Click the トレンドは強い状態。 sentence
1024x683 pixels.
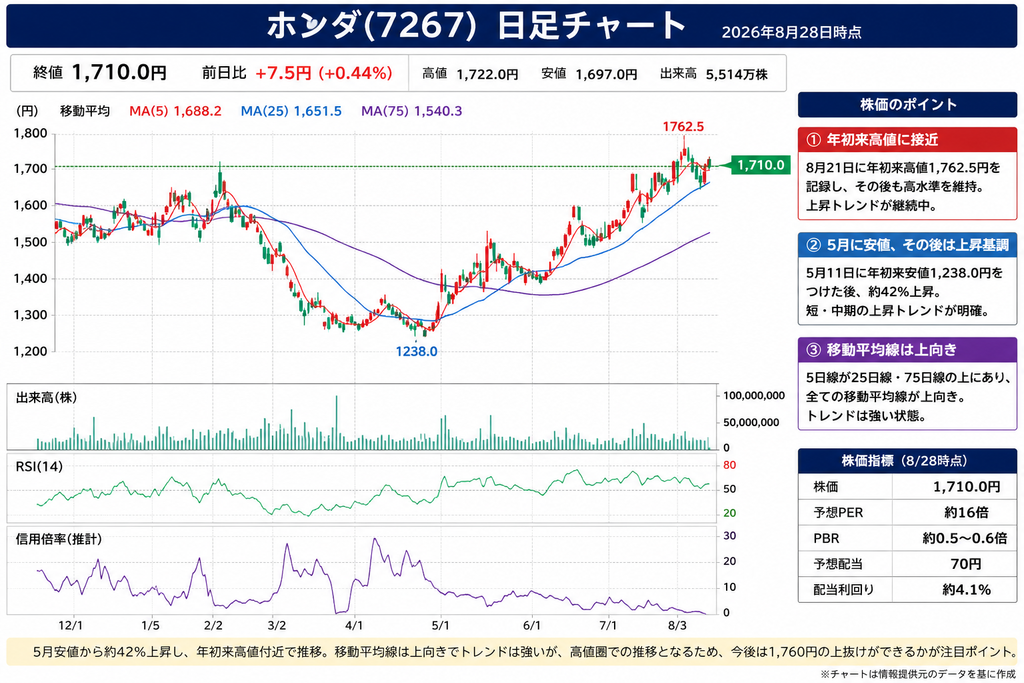pos(865,416)
